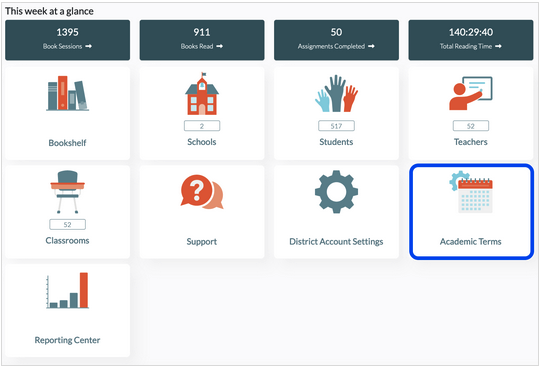Click the Bookshelf text label
This screenshot has height=367, width=541.
click(67, 143)
